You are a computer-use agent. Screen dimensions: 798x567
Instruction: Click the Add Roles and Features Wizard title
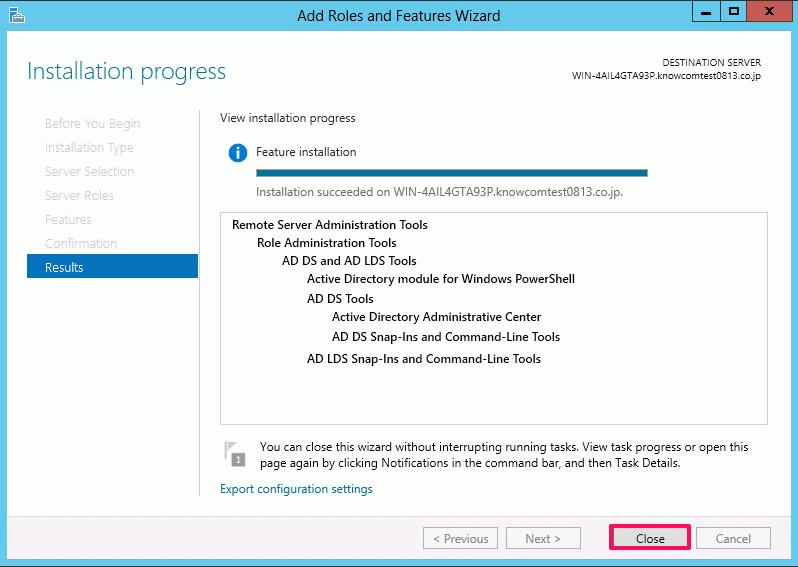[398, 16]
